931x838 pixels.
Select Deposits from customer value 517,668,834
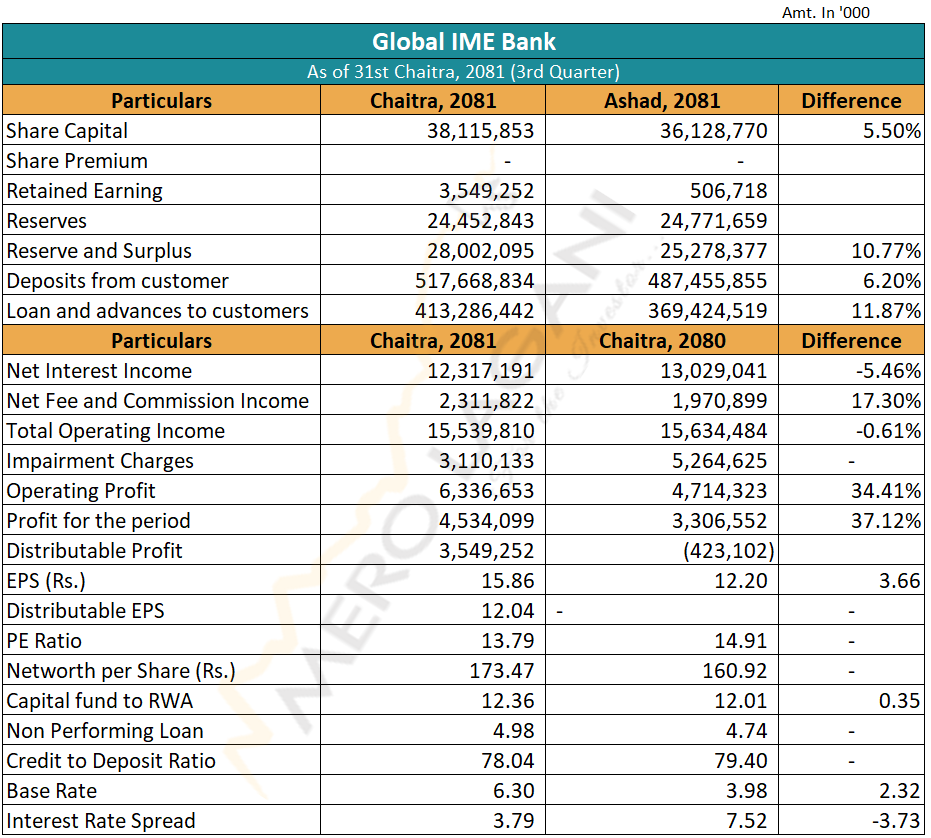[475, 281]
